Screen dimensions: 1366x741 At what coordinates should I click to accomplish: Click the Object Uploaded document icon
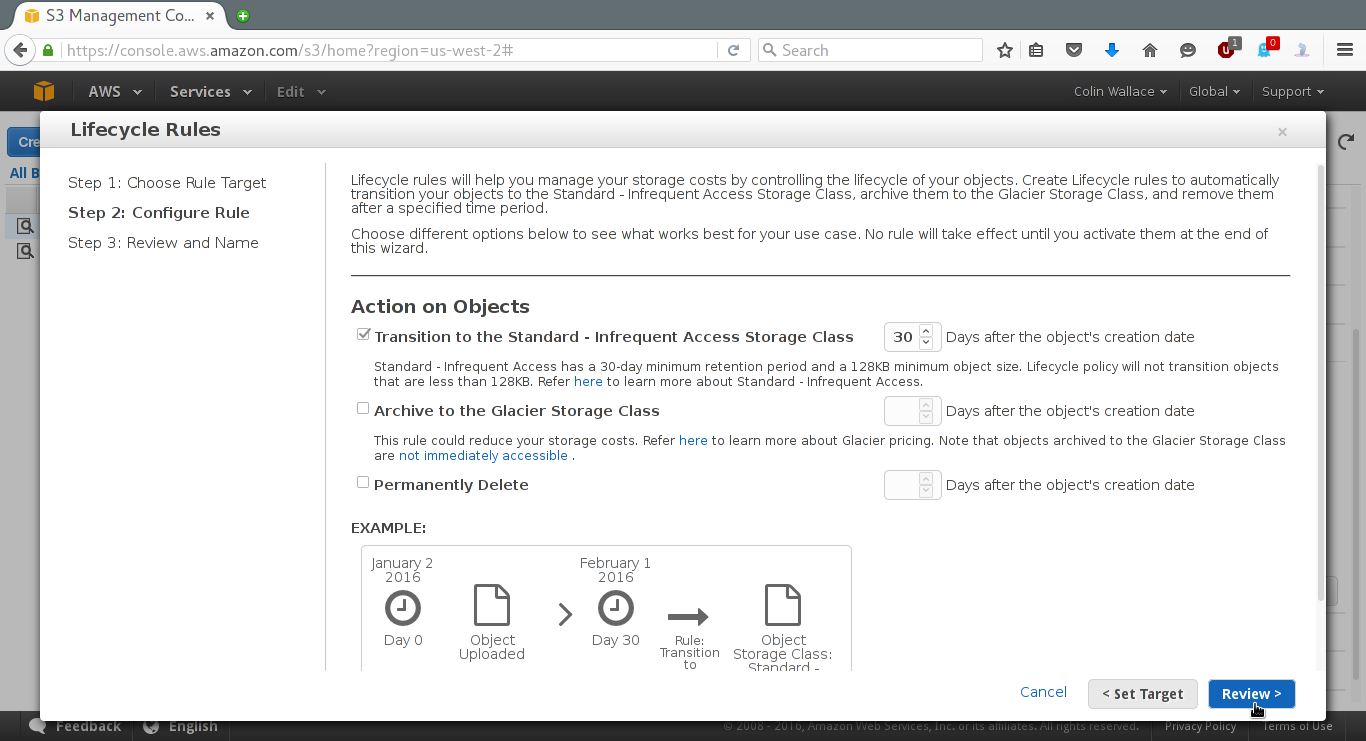tap(492, 605)
